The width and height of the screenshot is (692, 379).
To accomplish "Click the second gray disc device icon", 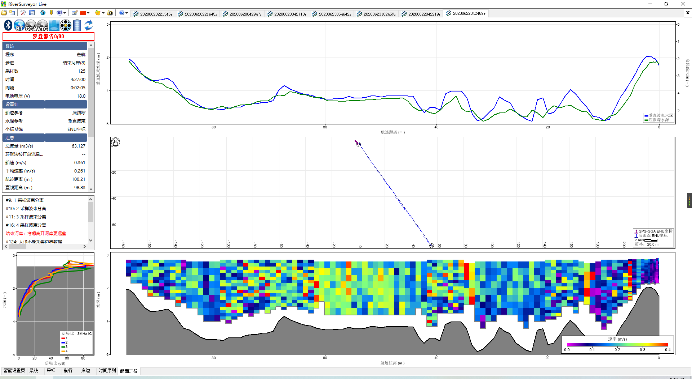I will (x=42, y=25).
